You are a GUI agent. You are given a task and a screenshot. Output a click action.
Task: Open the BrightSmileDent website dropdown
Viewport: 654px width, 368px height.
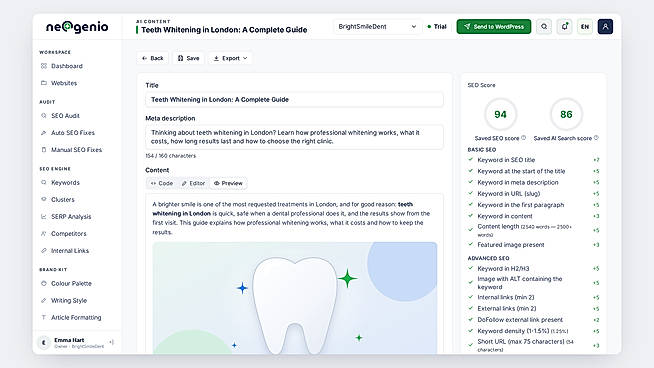[x=377, y=27]
